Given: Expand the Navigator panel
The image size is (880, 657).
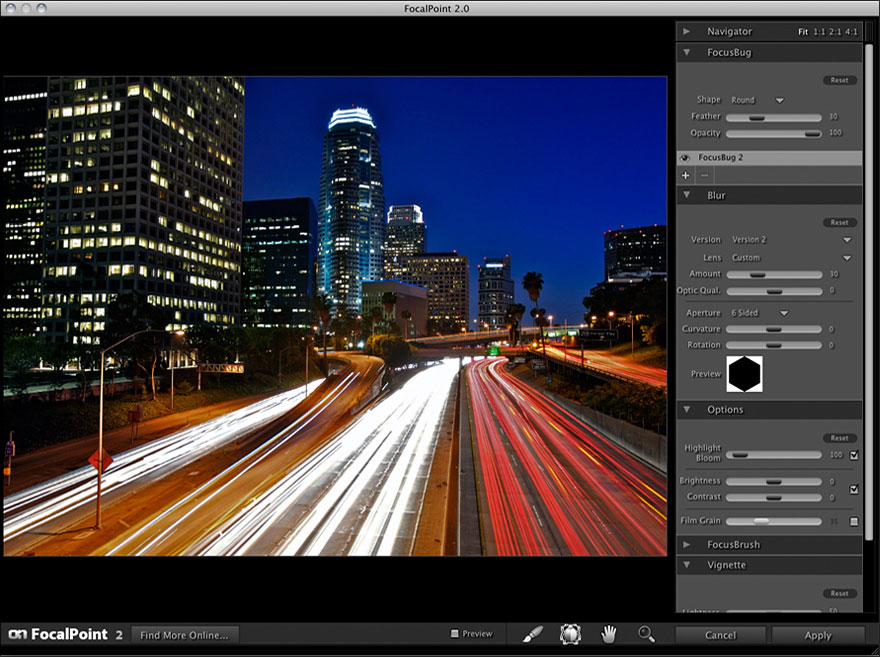Looking at the screenshot, I should (x=686, y=31).
